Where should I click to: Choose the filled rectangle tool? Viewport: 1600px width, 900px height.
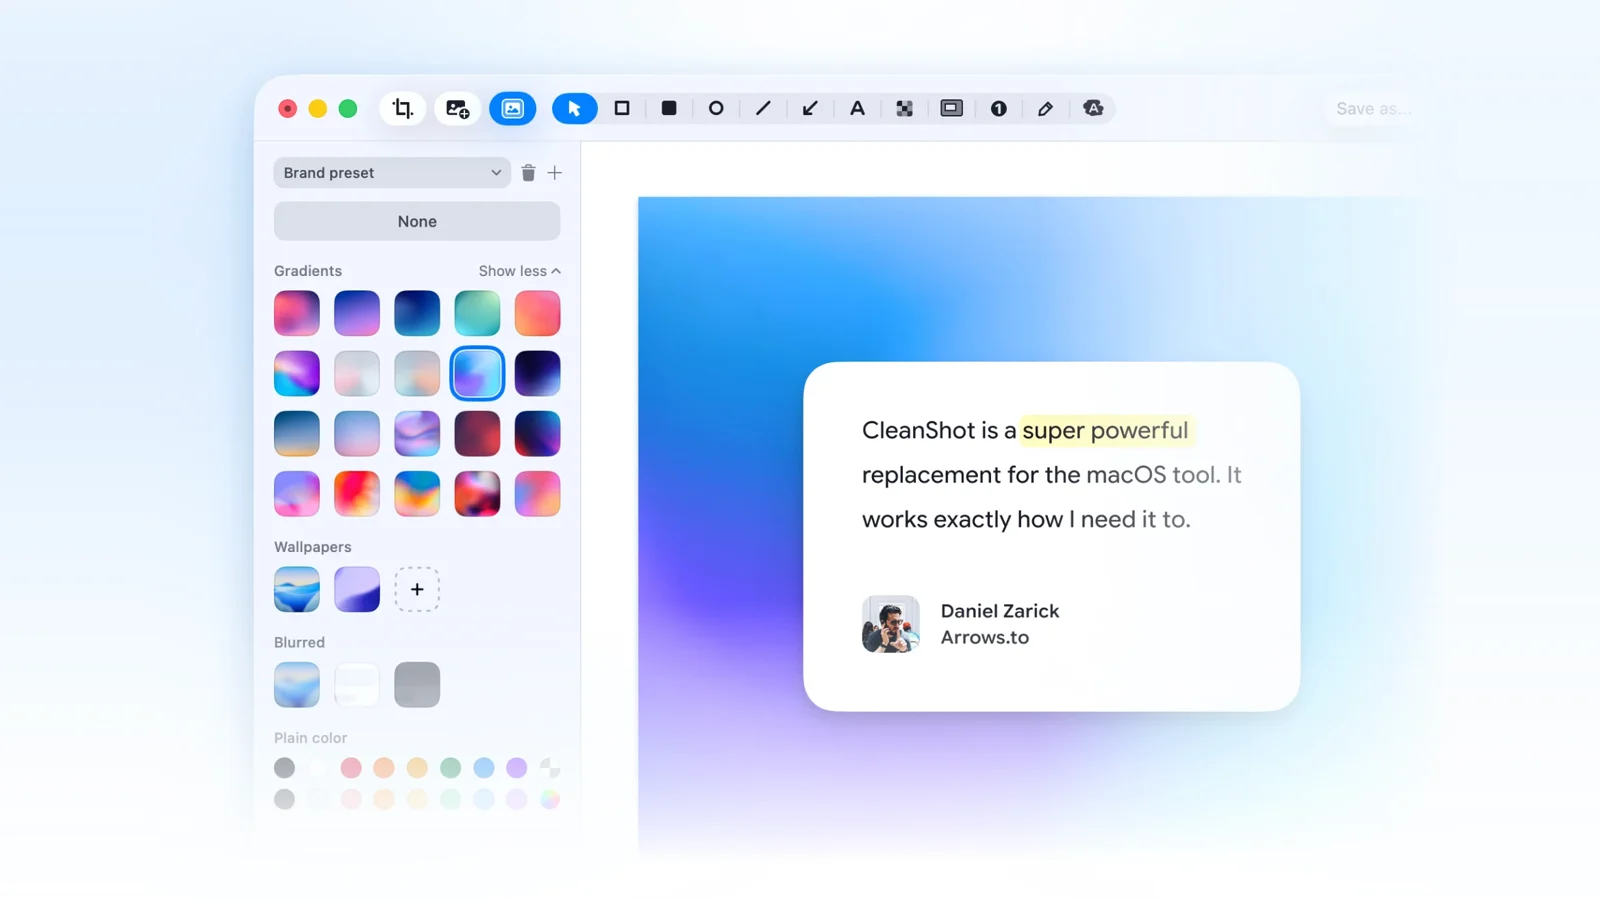(669, 108)
